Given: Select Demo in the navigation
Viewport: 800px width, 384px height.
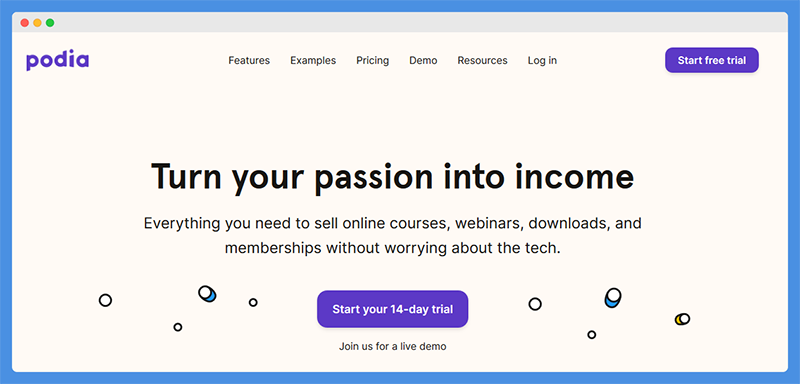Looking at the screenshot, I should 423,60.
